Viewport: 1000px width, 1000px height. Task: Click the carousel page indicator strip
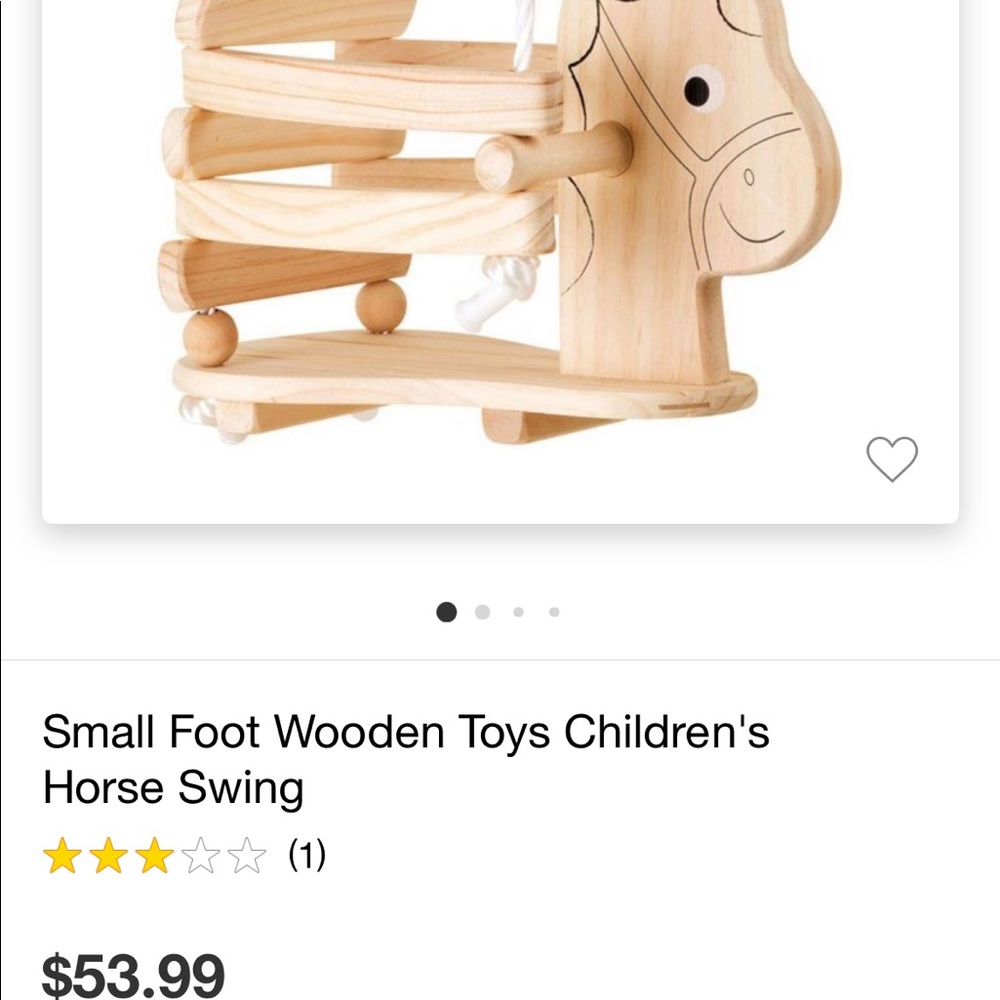point(500,612)
